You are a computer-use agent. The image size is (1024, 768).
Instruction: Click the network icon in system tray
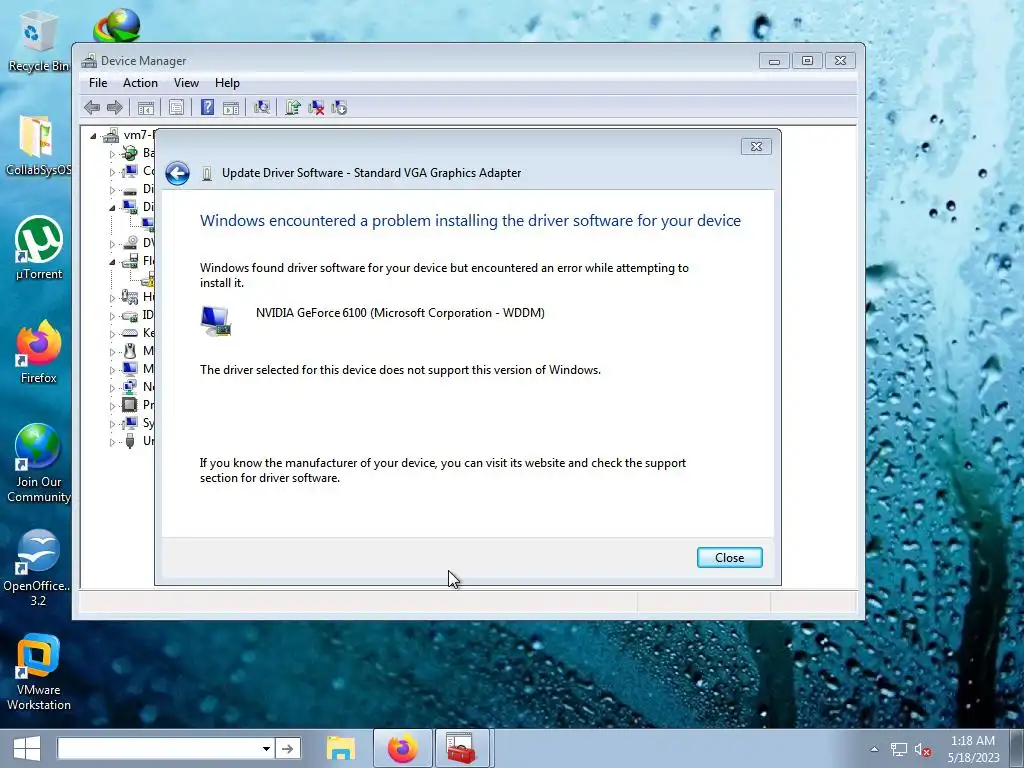(x=899, y=750)
